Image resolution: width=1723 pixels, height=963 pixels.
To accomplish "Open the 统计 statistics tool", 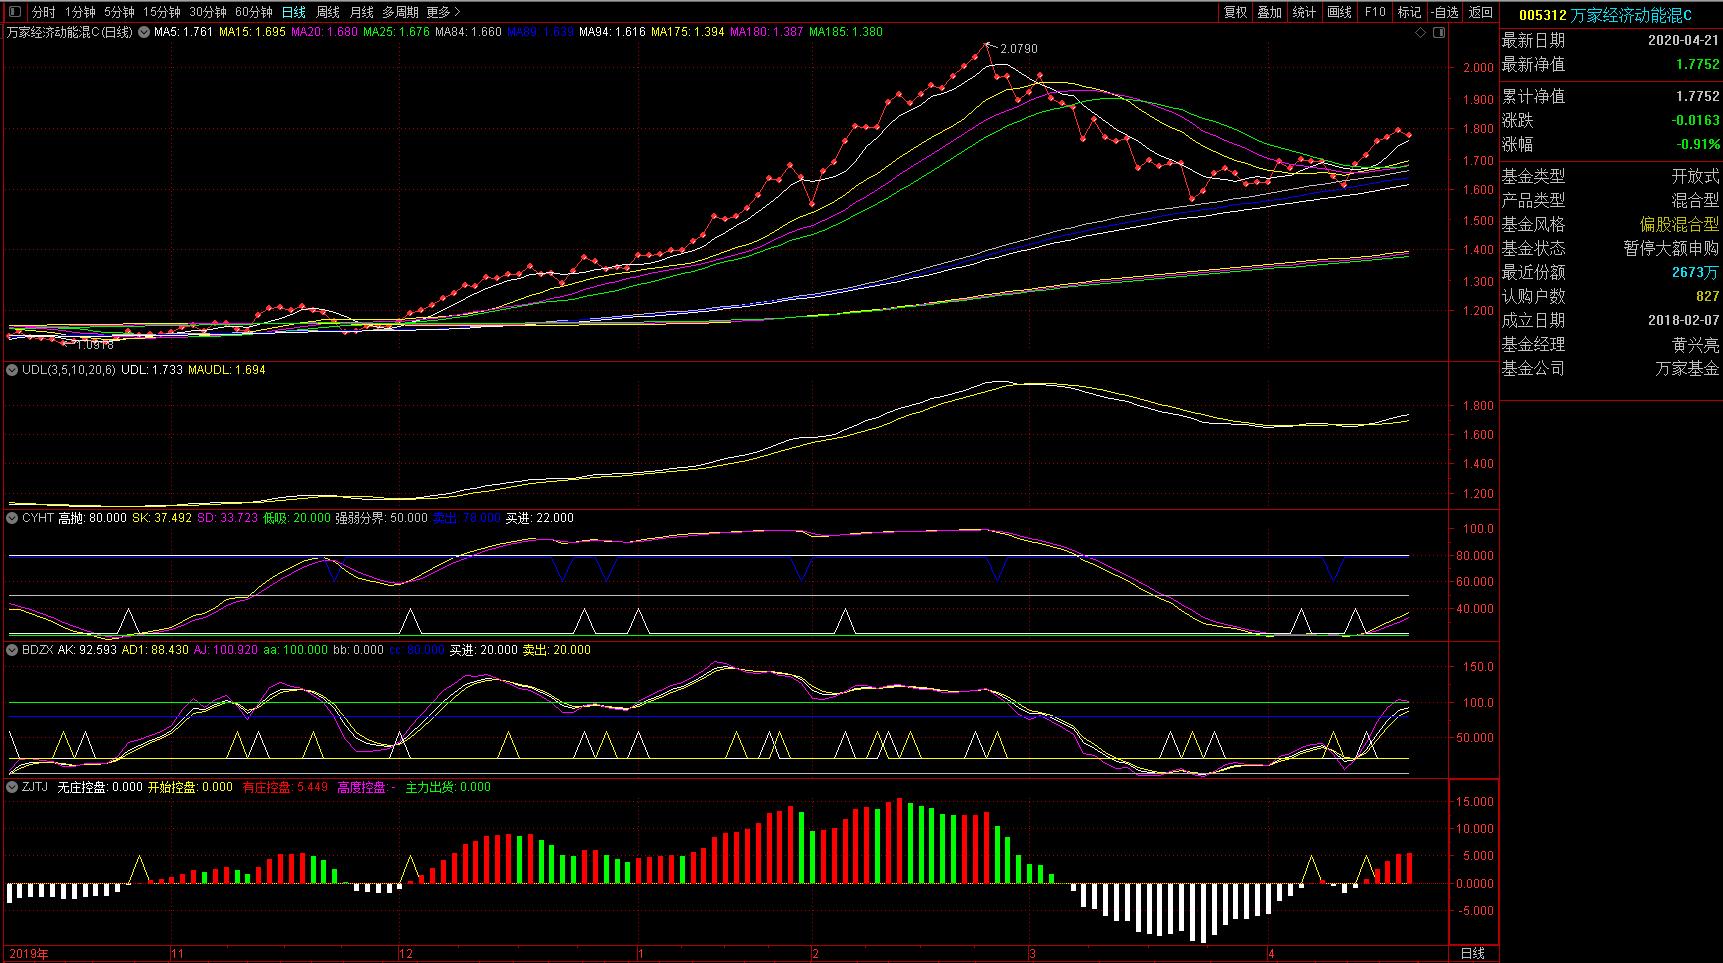I will (1304, 12).
